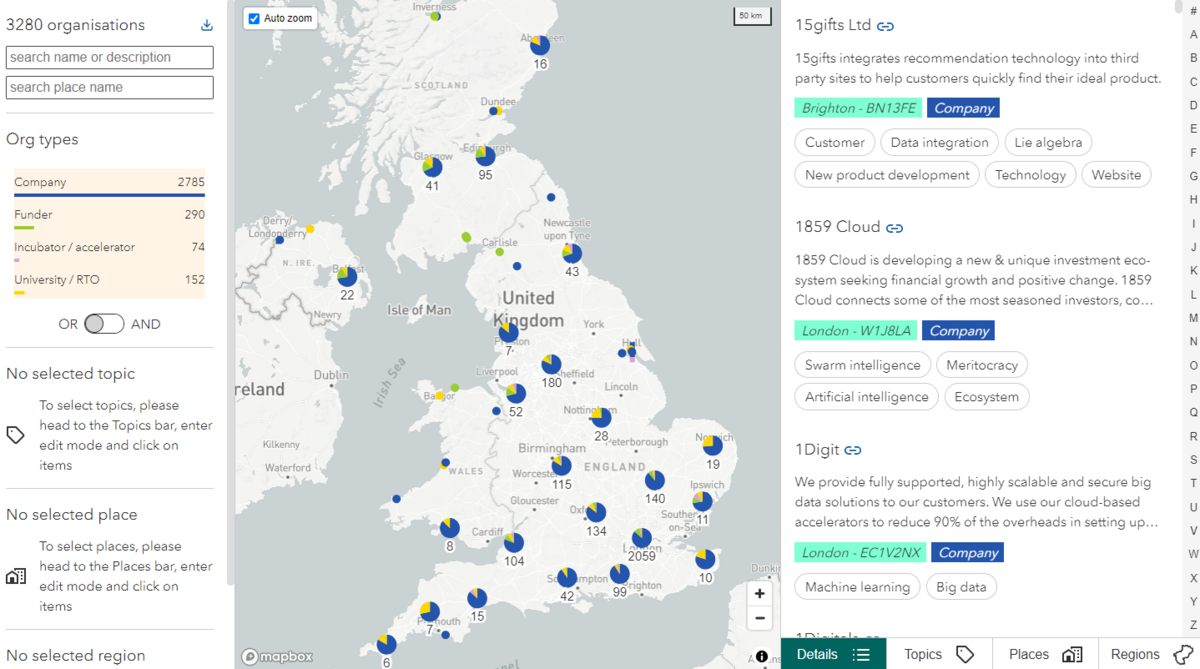Filter by University / RTO org type
Screen dimensions: 1200x669
click(x=109, y=282)
